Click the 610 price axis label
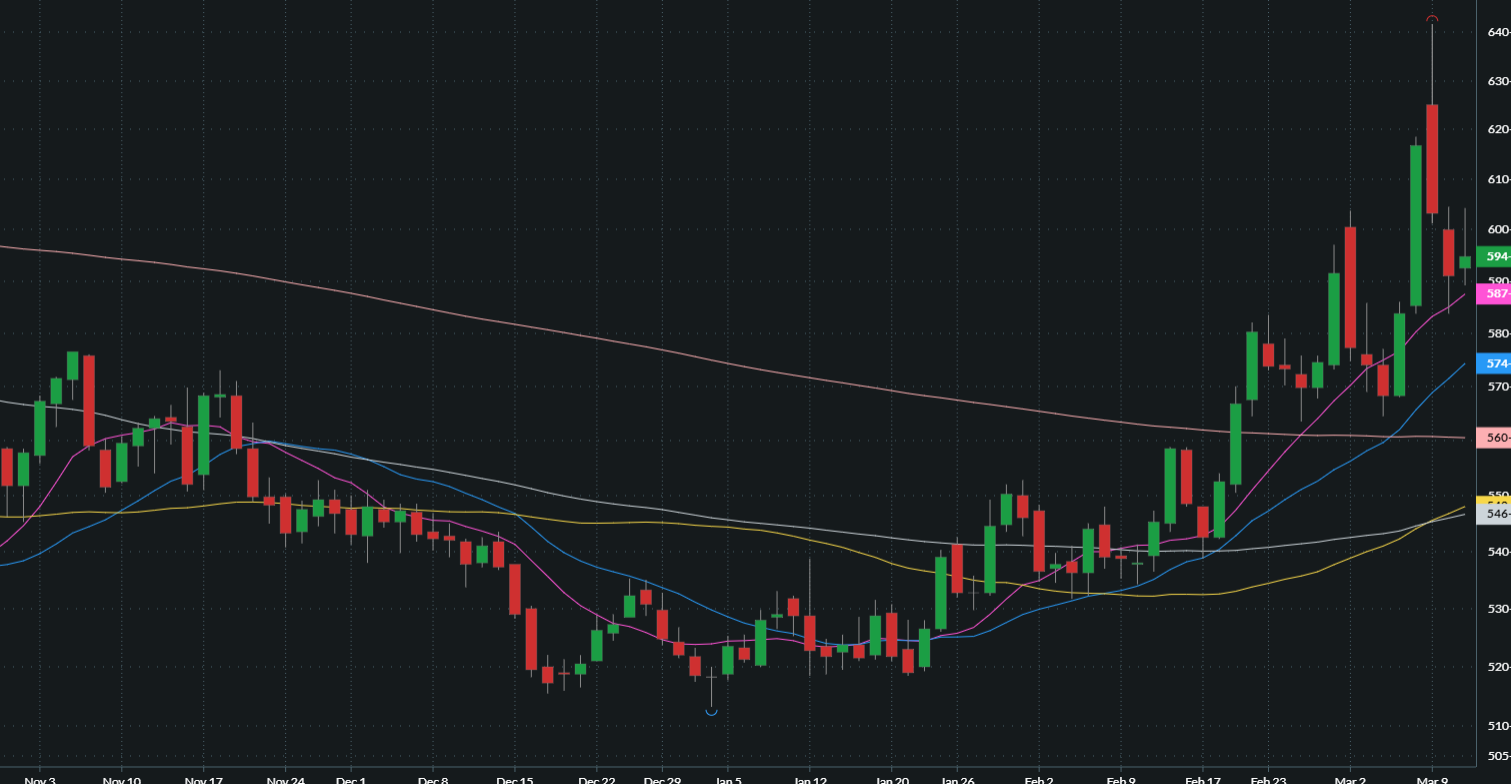 tap(1497, 180)
